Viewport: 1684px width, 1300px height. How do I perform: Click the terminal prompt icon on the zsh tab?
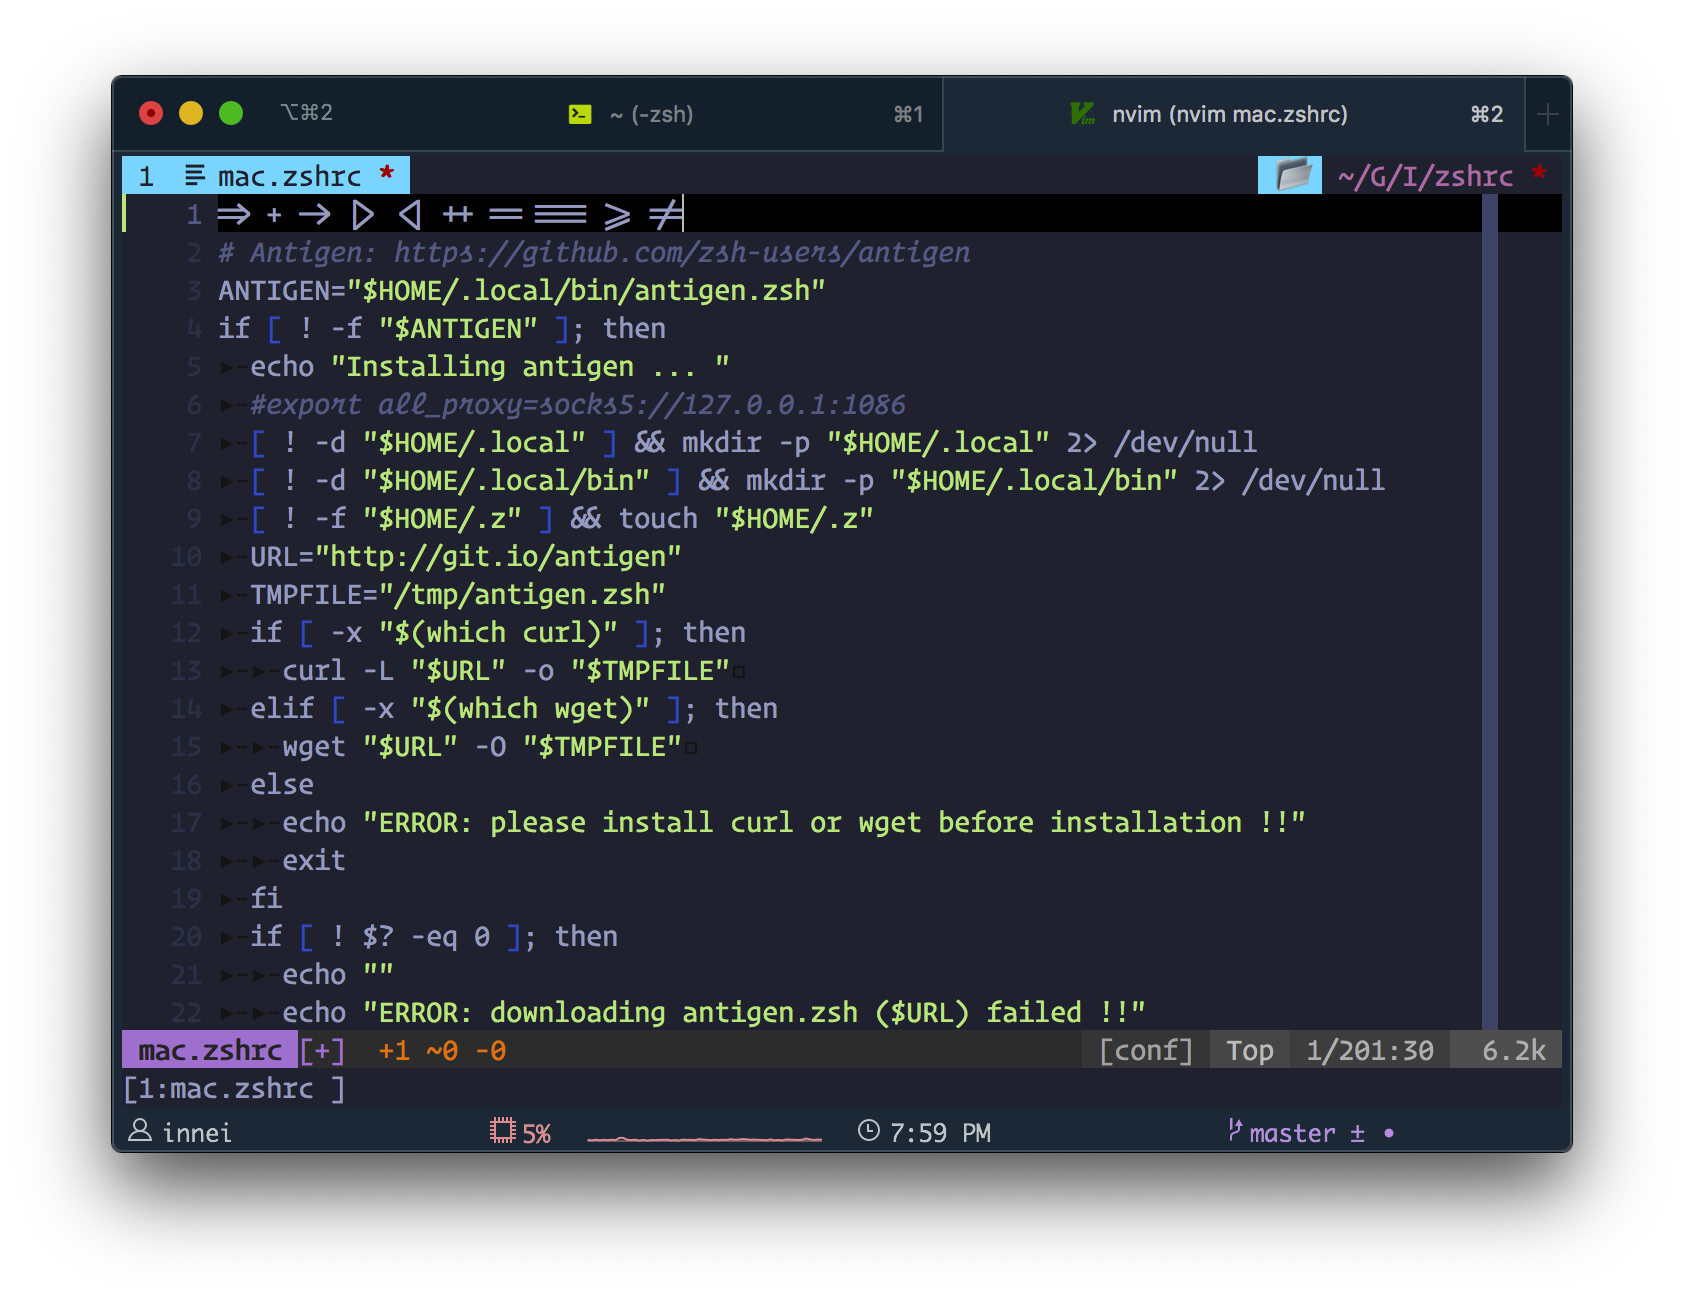(580, 114)
